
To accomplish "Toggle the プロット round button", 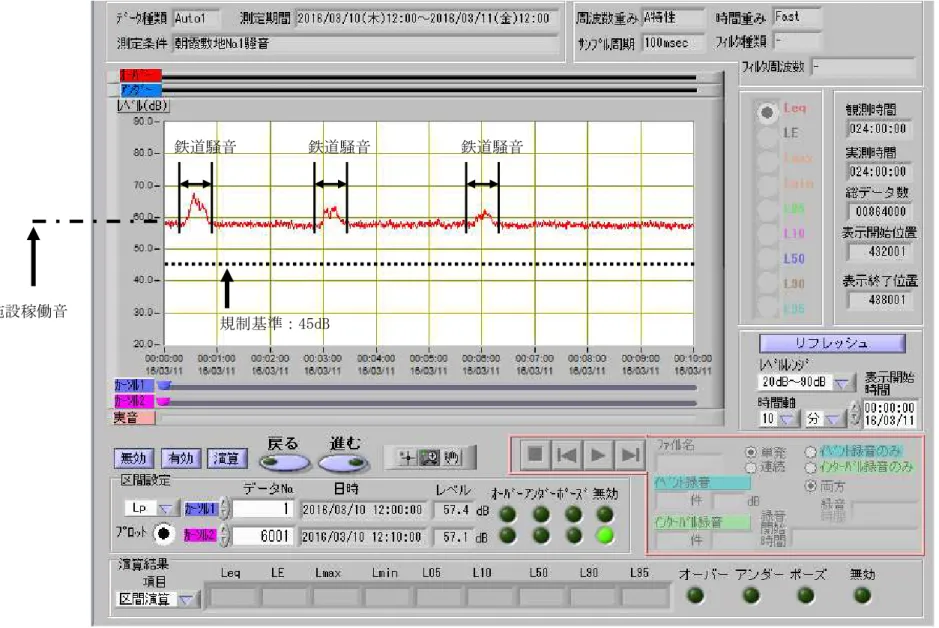I will pos(163,534).
